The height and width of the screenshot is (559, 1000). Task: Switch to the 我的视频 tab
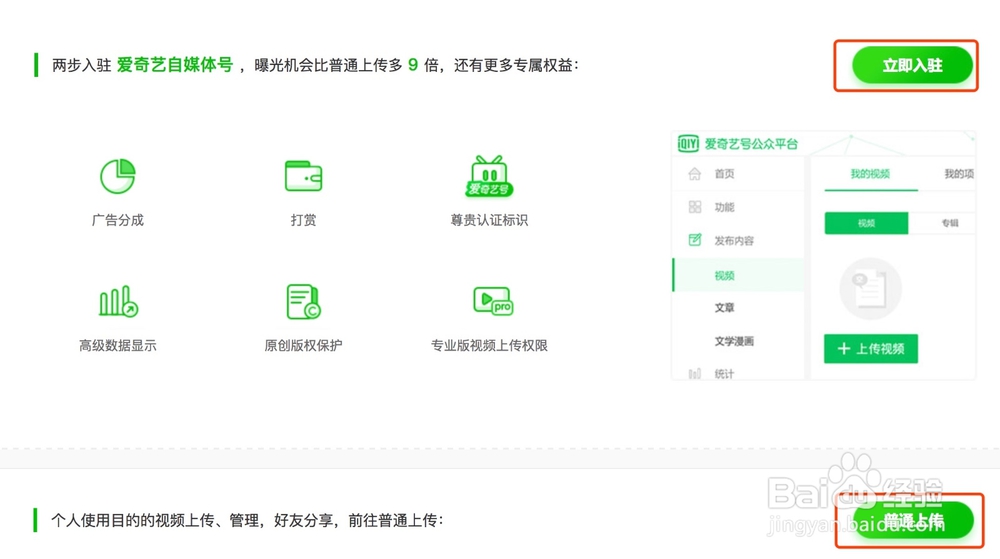(870, 173)
